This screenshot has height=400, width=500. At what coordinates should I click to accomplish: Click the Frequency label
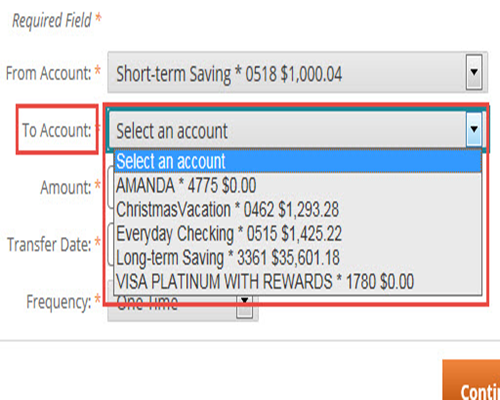tap(59, 302)
